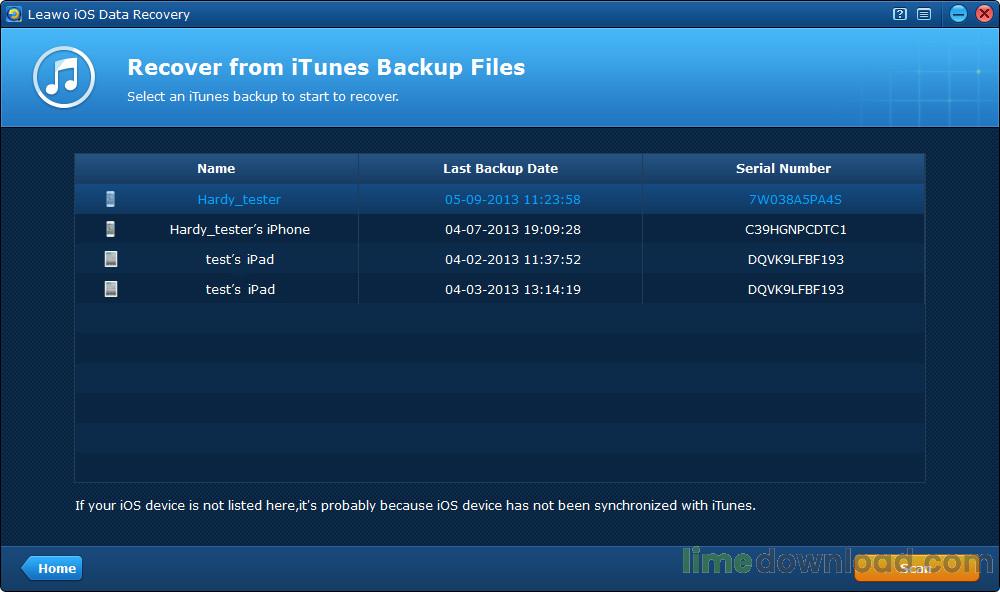
Task: Click the iPad icon on the third row
Action: (110, 259)
